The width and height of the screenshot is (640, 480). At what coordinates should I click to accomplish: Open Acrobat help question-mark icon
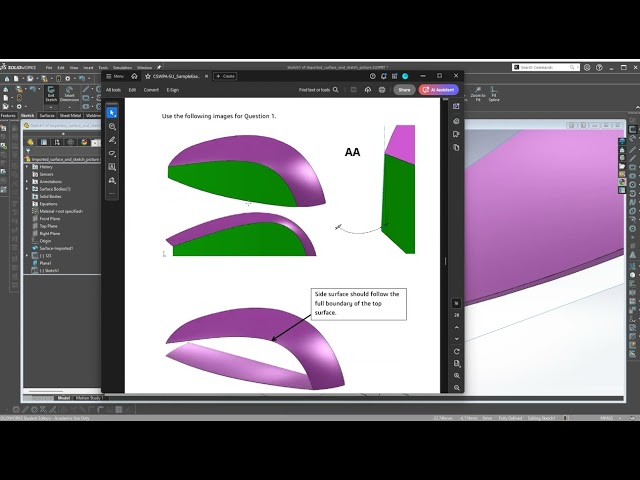(372, 76)
